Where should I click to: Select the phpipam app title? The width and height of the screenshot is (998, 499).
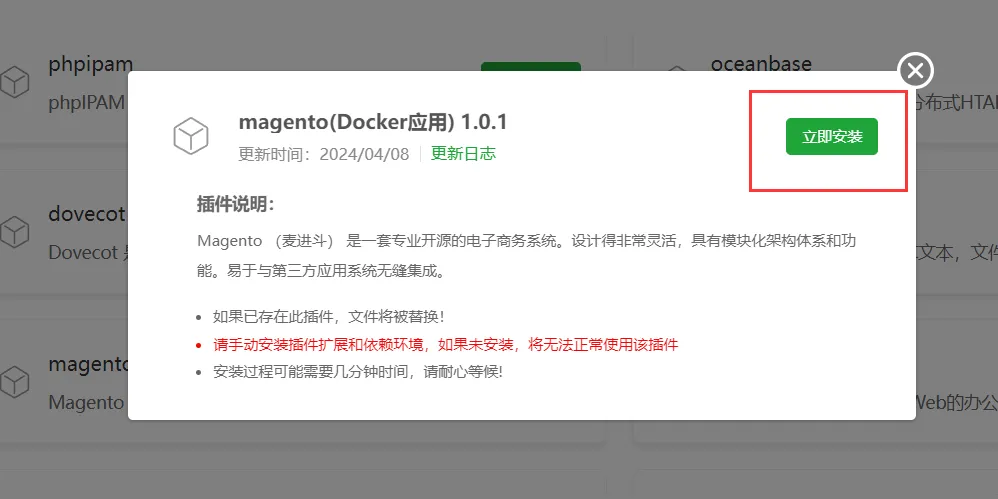[x=90, y=64]
